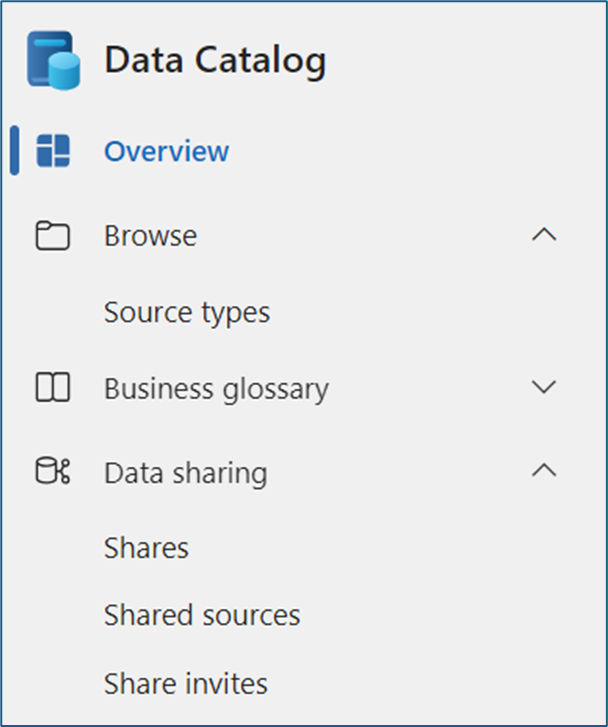Click the Business glossary book icon
The image size is (608, 727).
(x=52, y=388)
